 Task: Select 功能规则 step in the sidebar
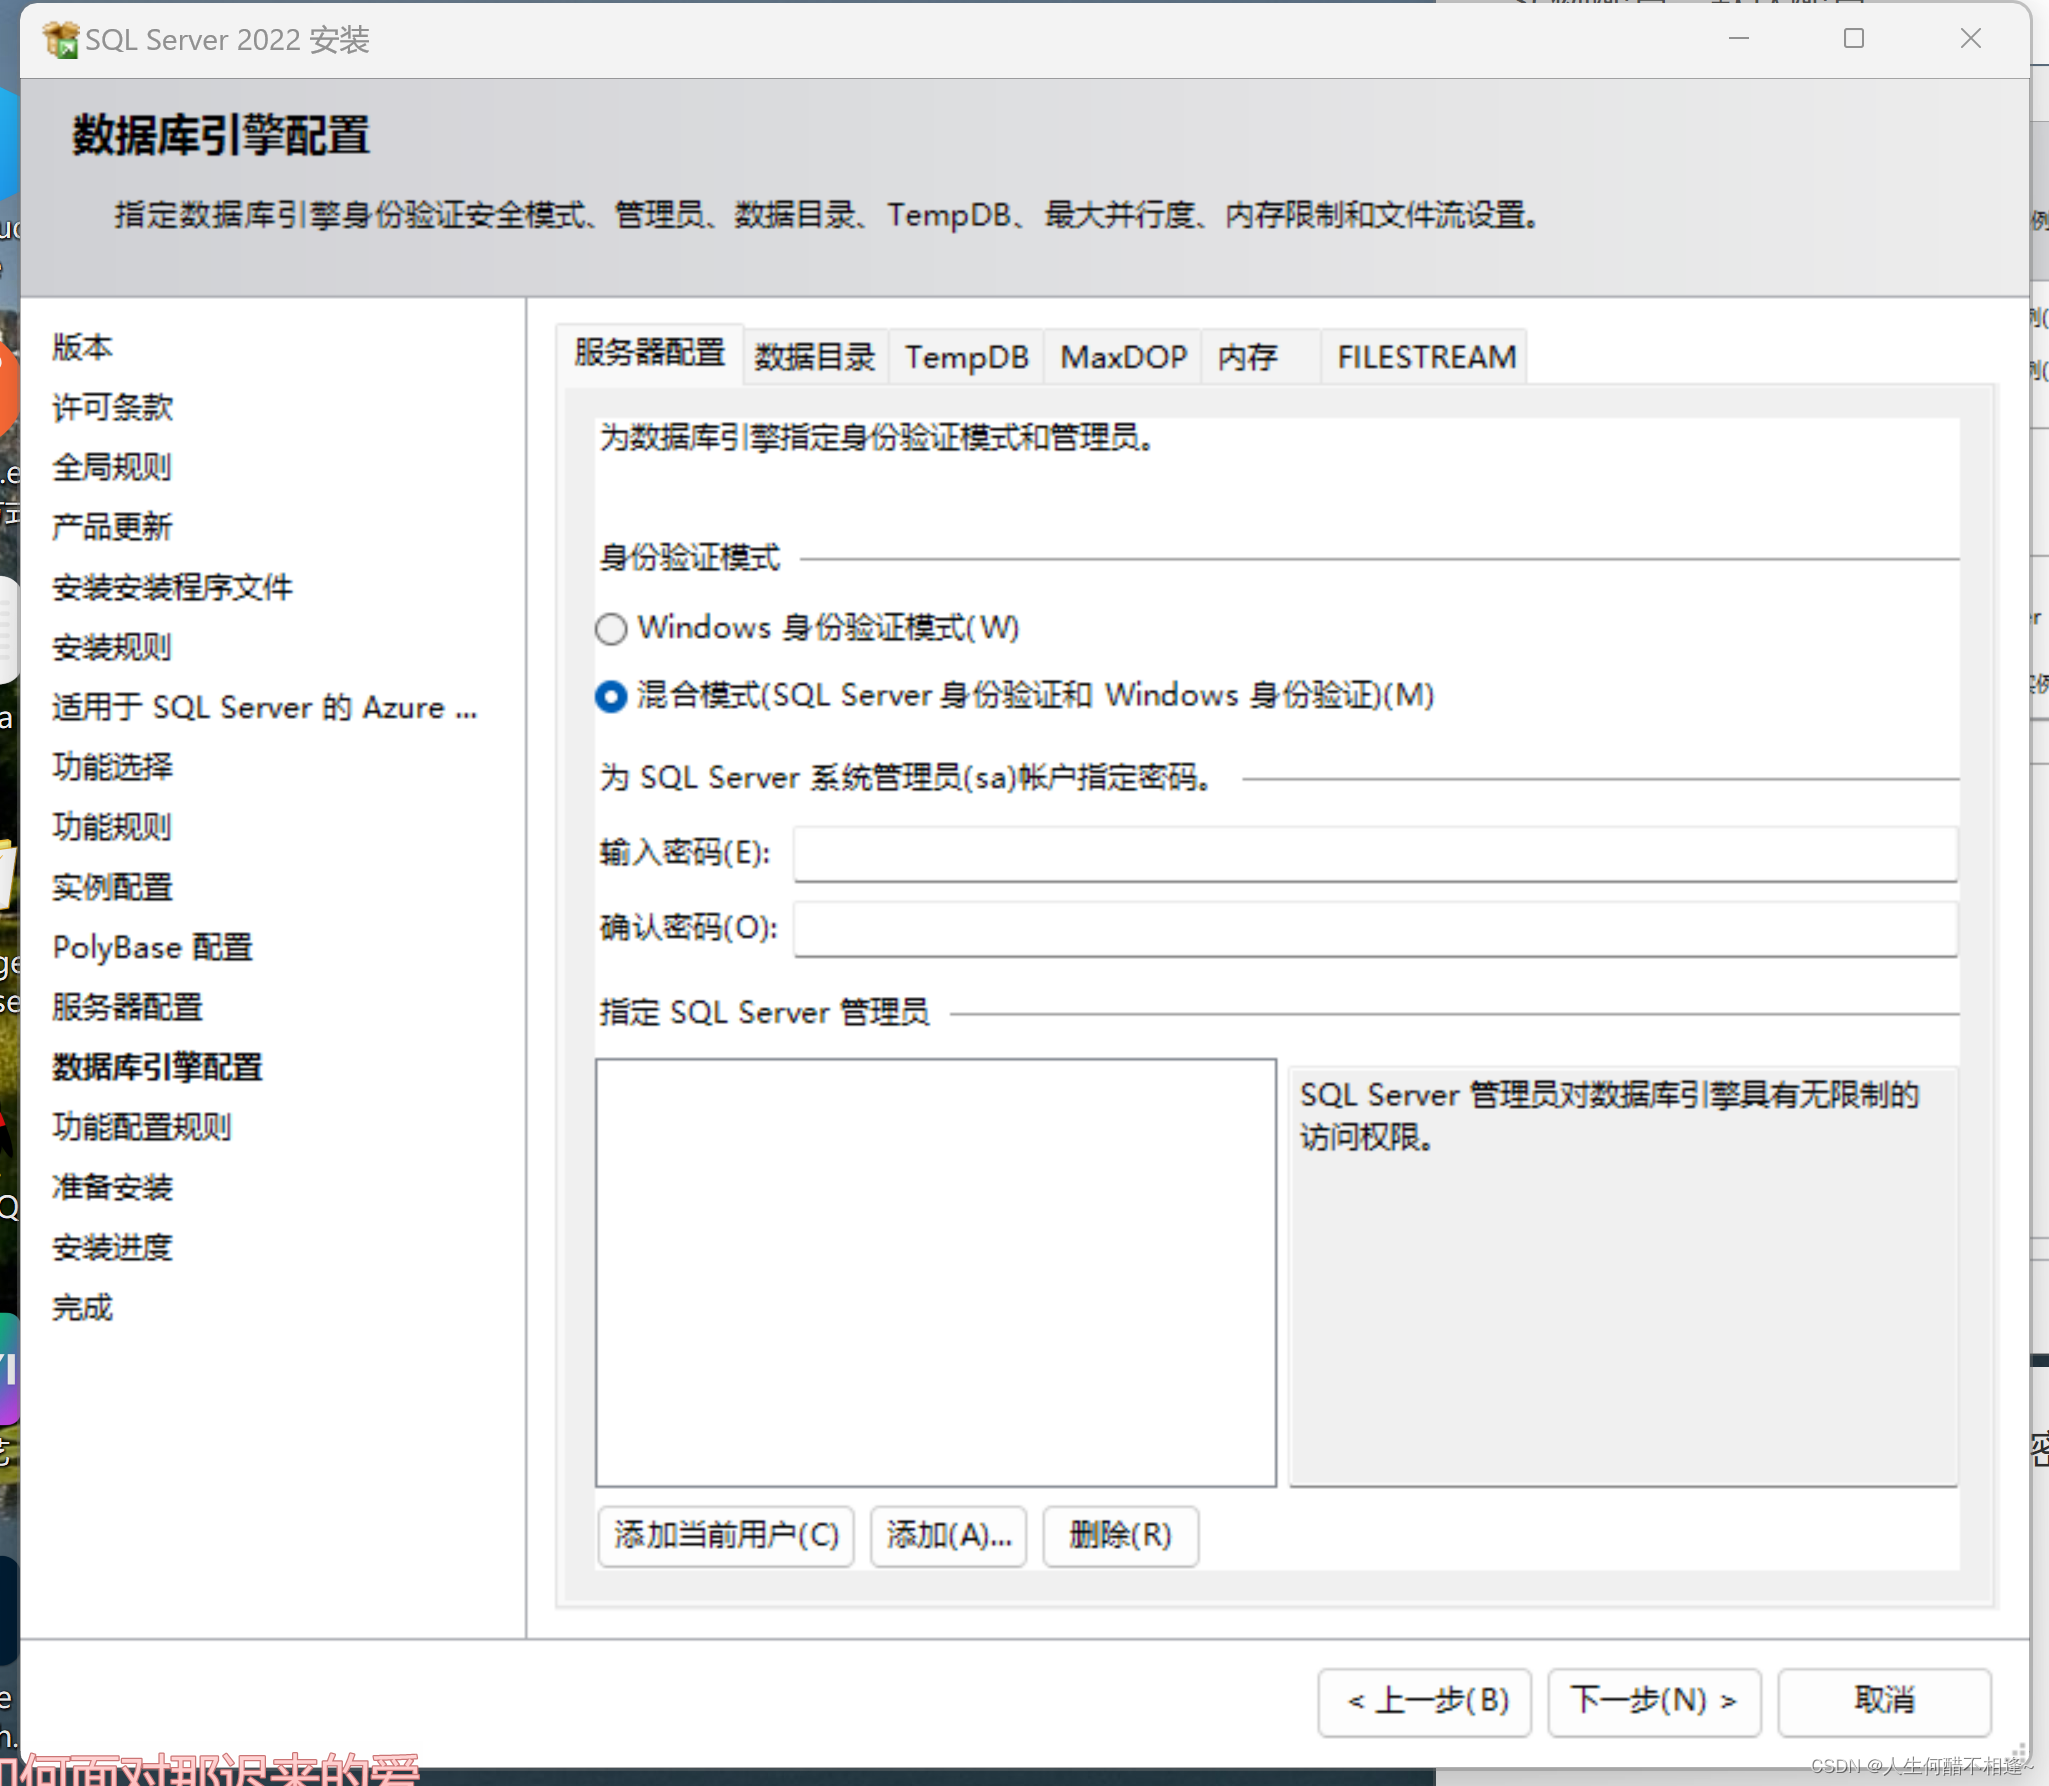pyautogui.click(x=113, y=827)
